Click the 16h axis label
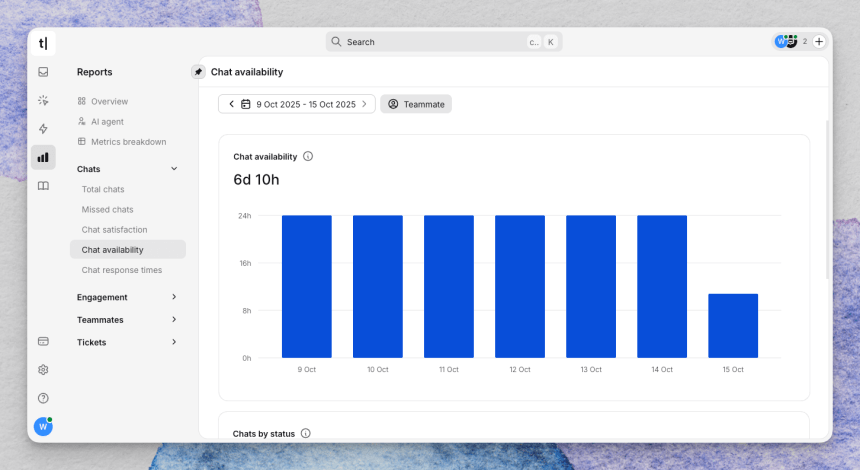 [x=245, y=263]
